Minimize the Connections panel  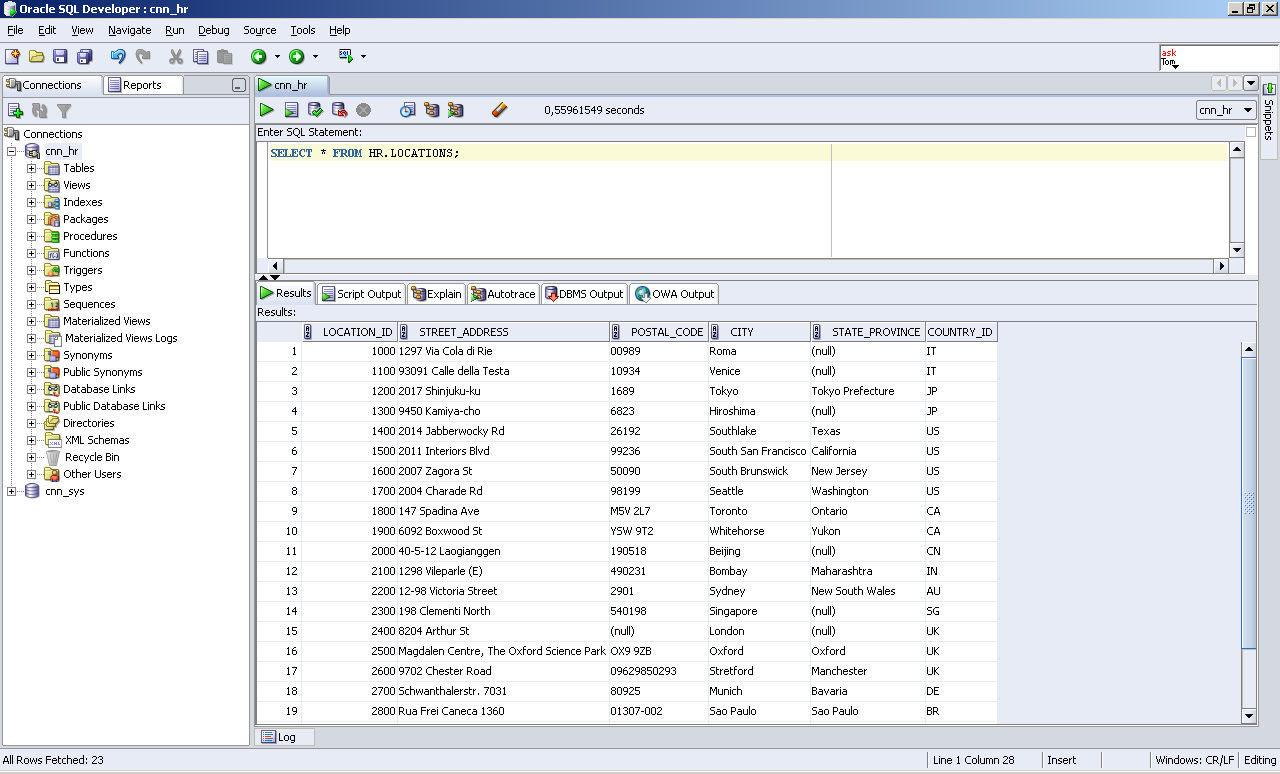coord(238,86)
